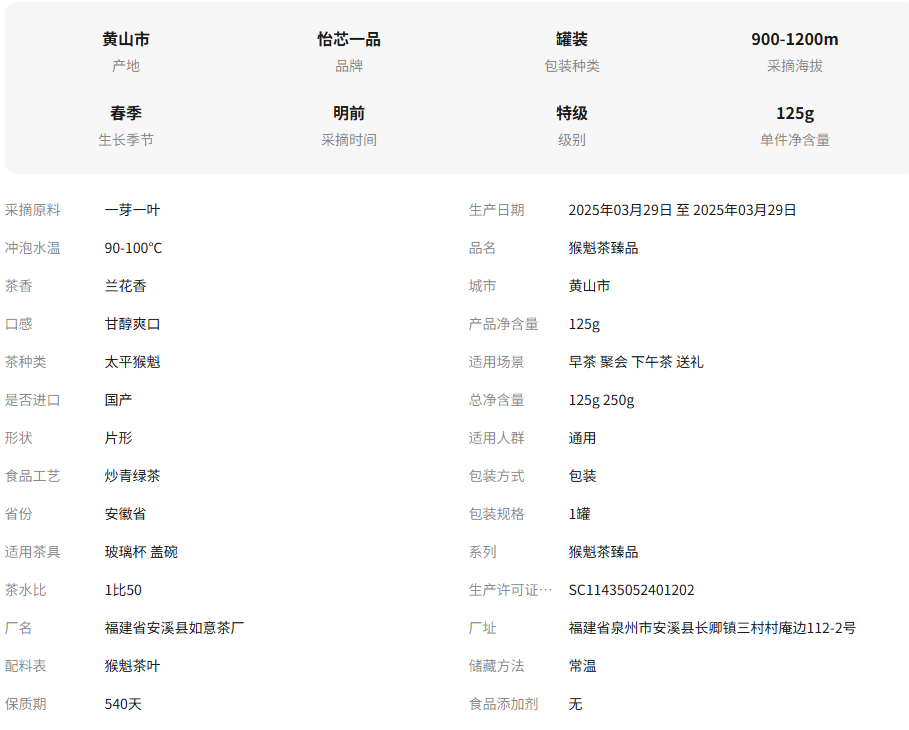Select the 炒青绿茶 food process value

pyautogui.click(x=132, y=476)
